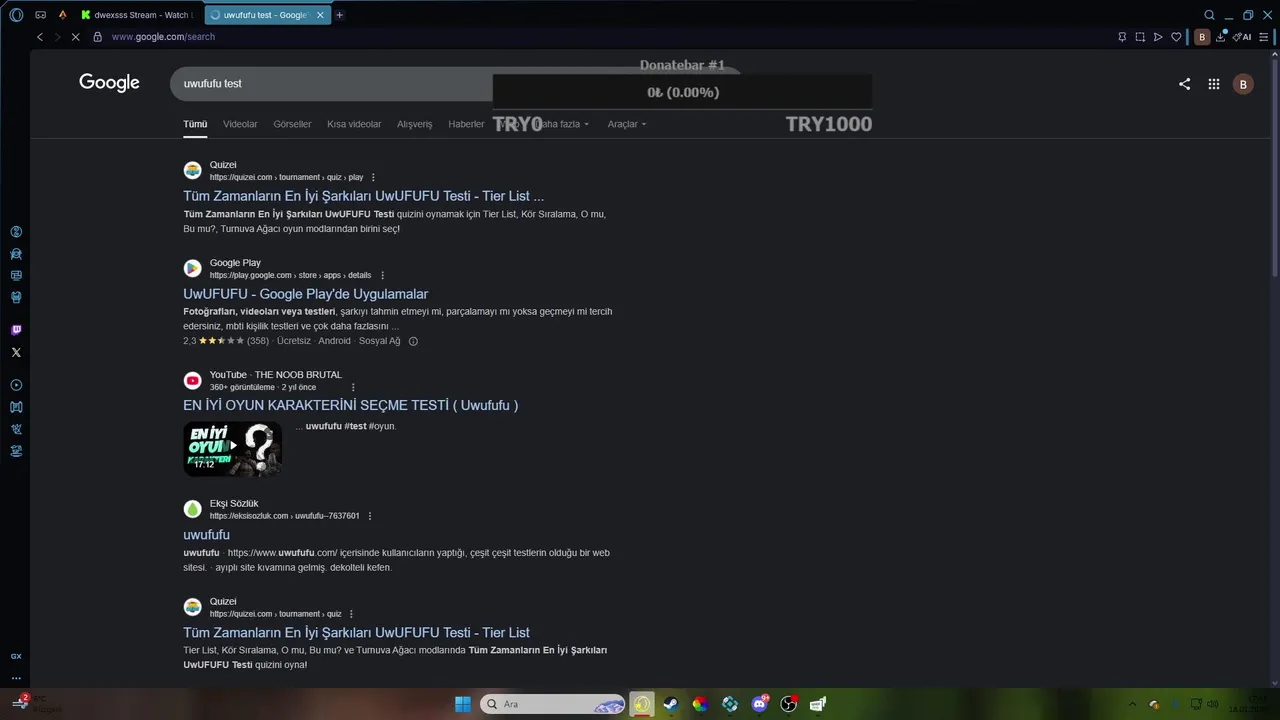Image resolution: width=1280 pixels, height=720 pixels.
Task: Switch to the Videolar tab
Action: coord(240,124)
